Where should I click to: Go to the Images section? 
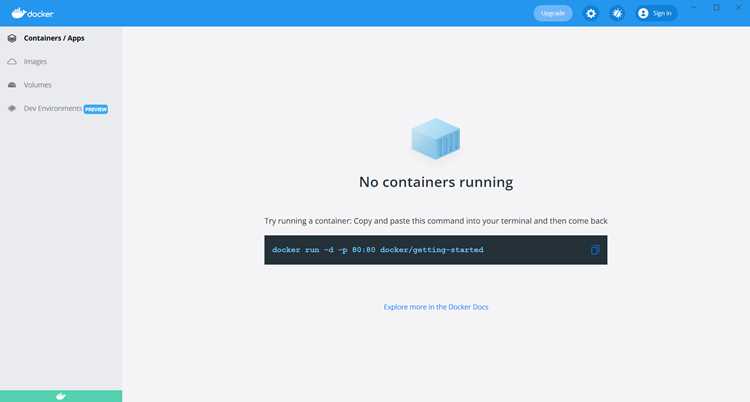pos(35,61)
